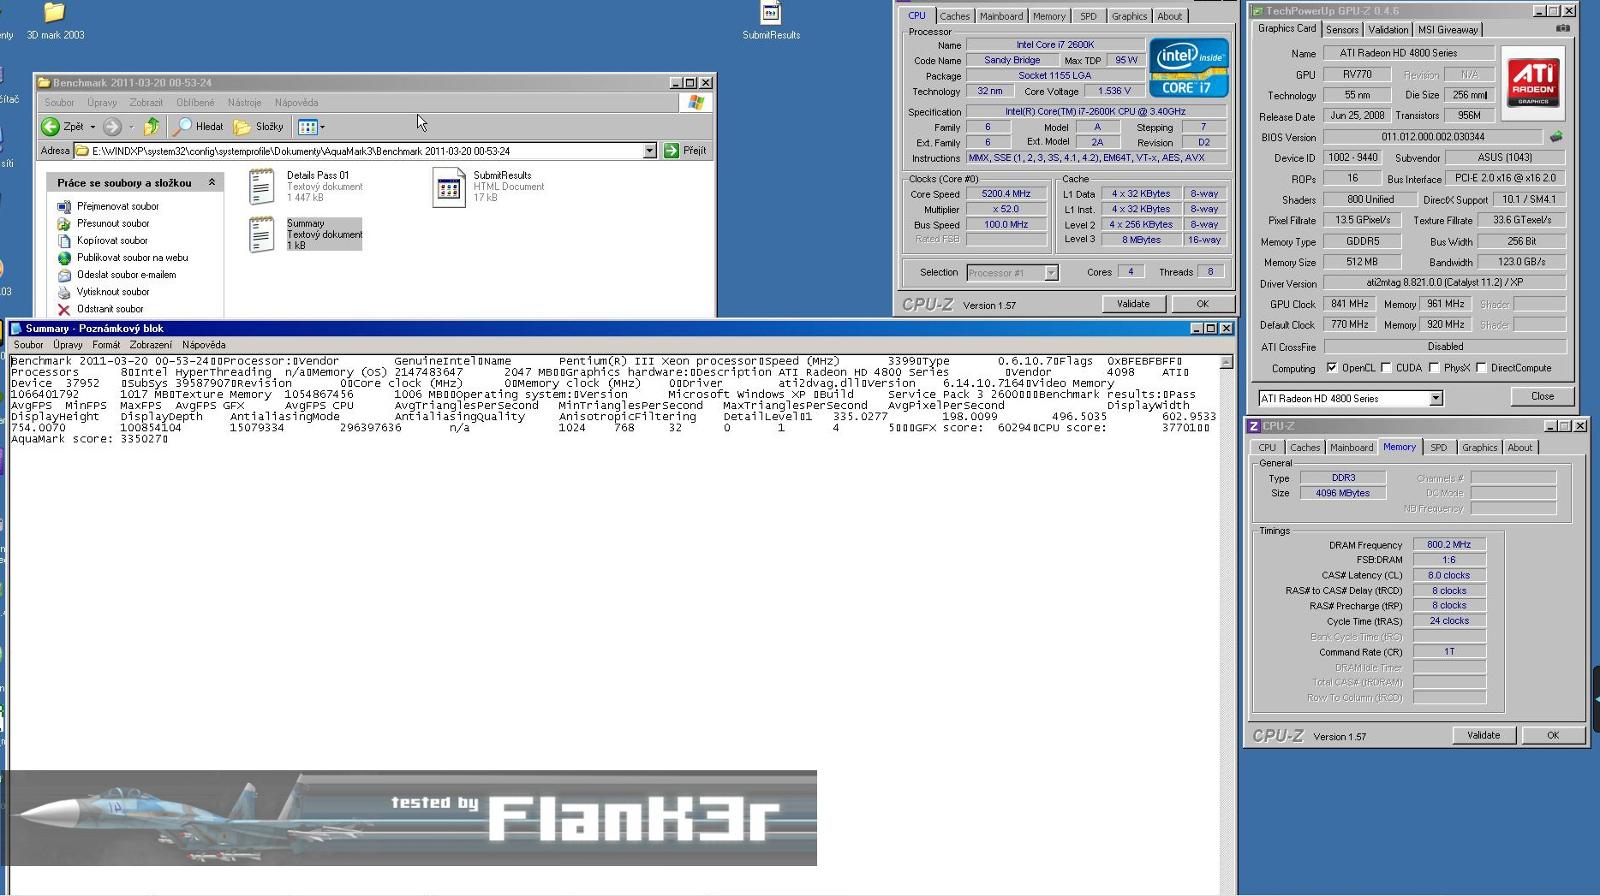Screen dimensions: 1600x896
Task: Click Přejmenovat soubor task icon
Action: coord(64,207)
